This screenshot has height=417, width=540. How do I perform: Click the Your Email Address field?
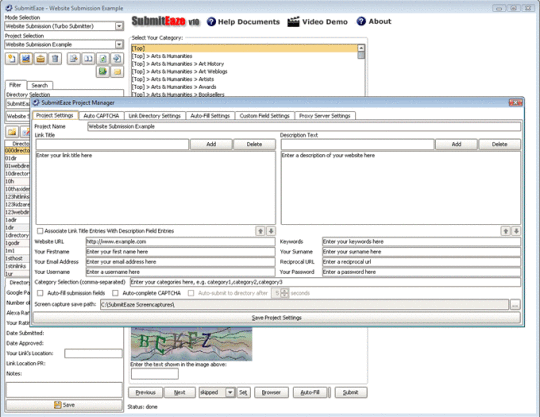coord(180,262)
